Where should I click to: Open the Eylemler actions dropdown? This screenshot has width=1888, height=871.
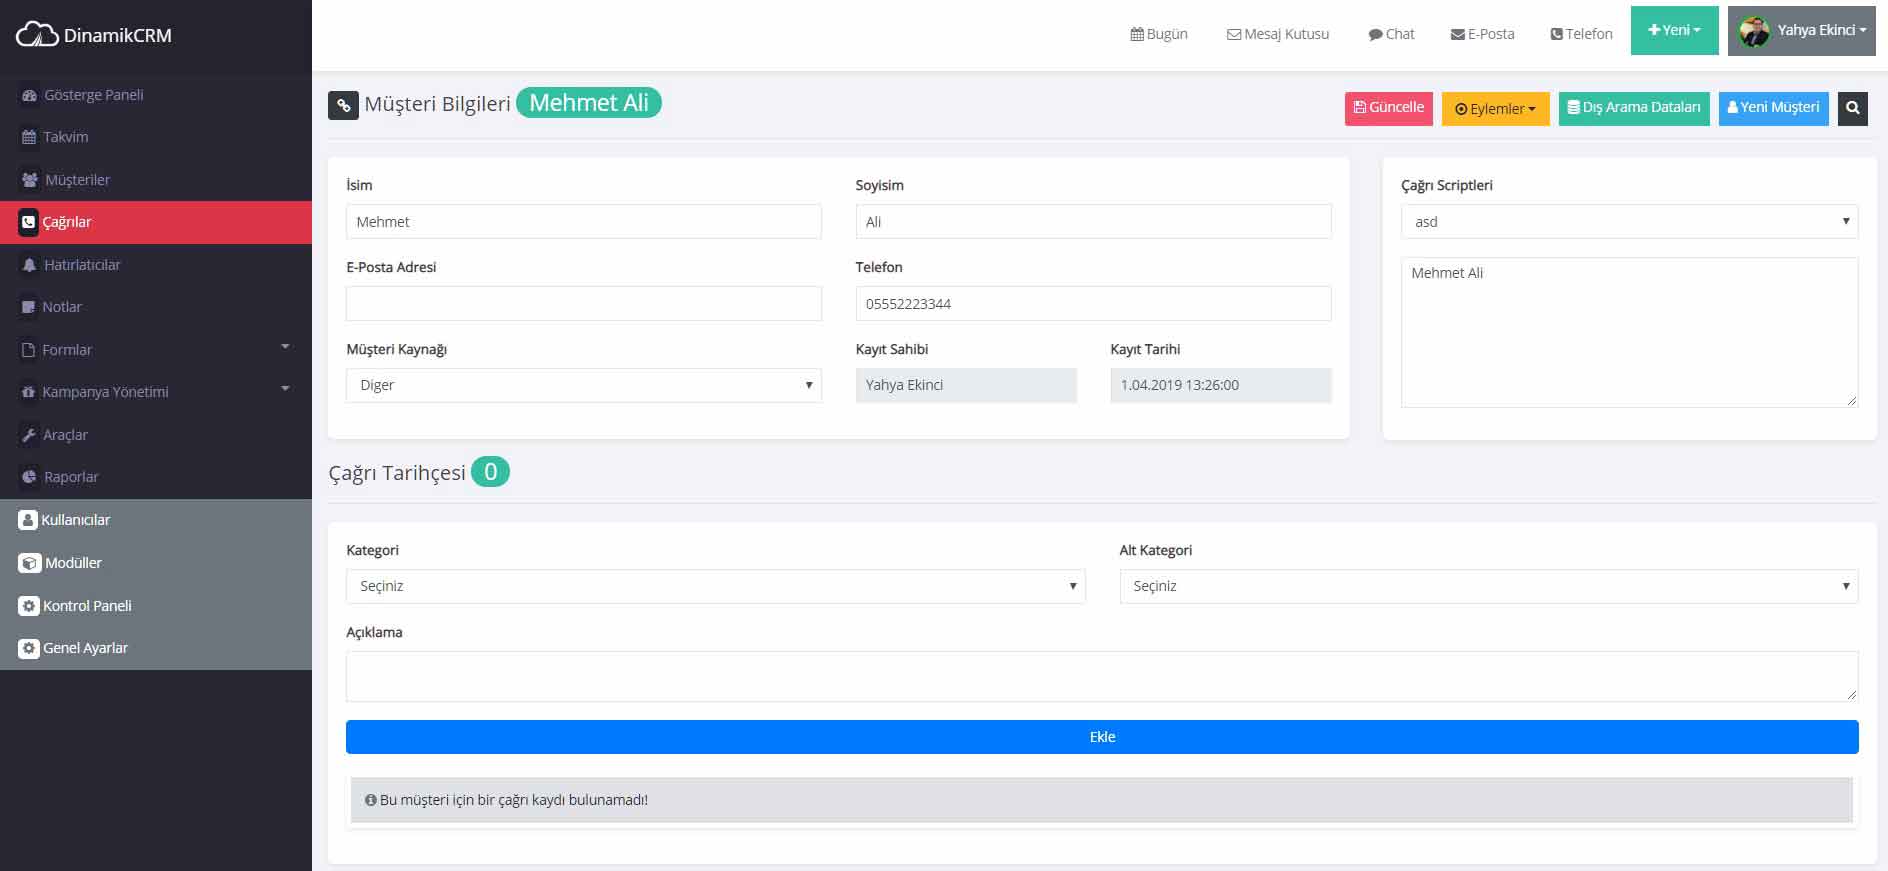pyautogui.click(x=1495, y=109)
